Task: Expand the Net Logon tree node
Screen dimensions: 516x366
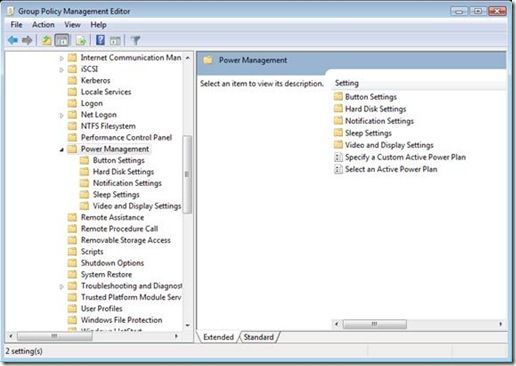Action: 62,115
